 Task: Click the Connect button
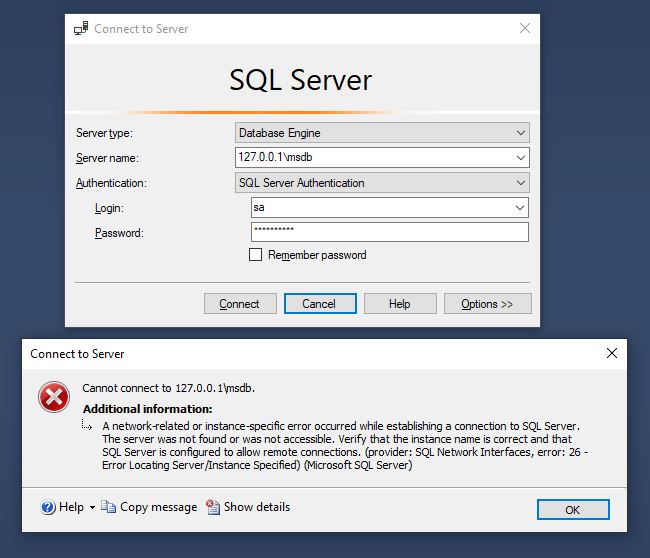point(240,304)
